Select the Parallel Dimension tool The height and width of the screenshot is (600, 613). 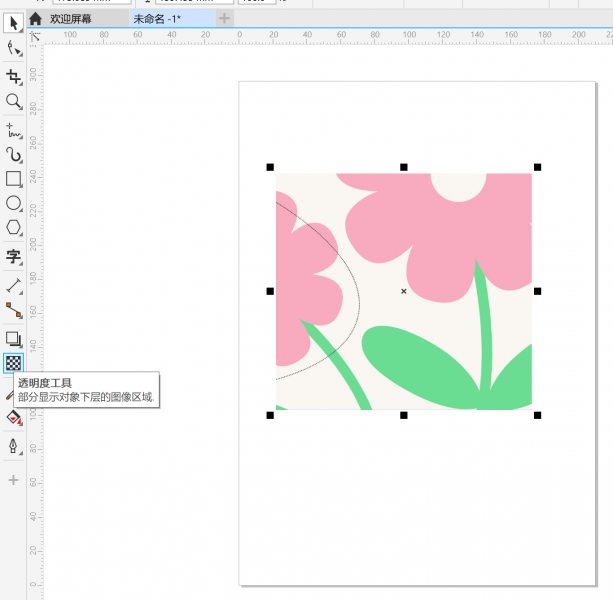[x=14, y=286]
